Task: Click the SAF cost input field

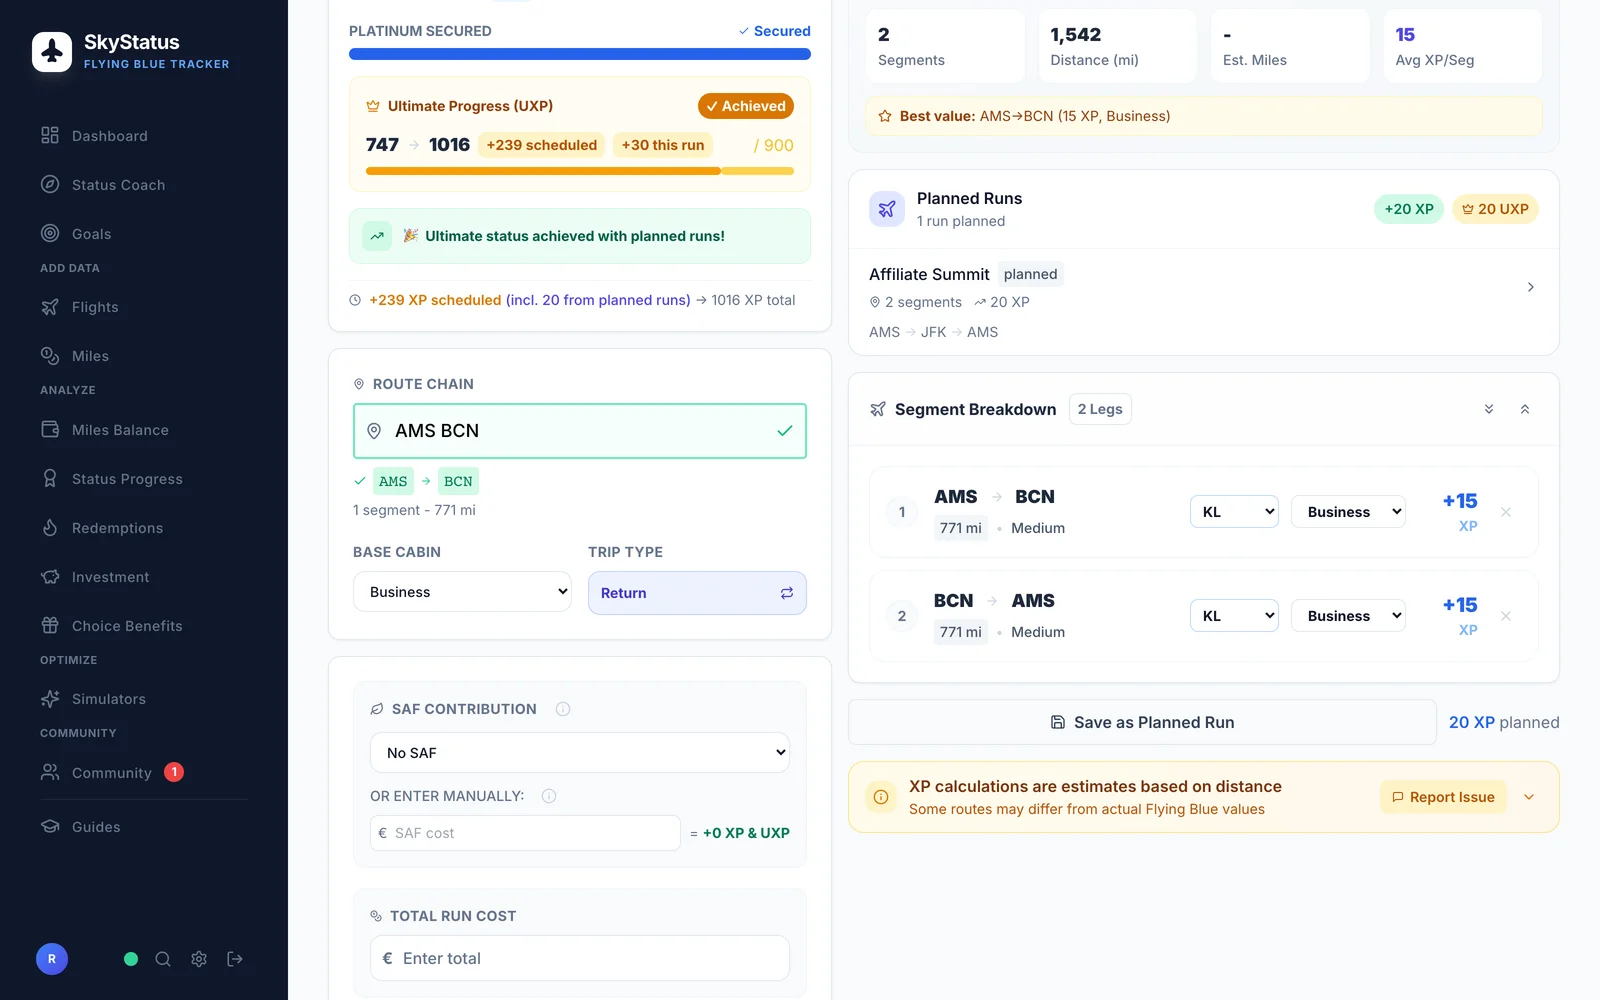Action: (x=525, y=833)
